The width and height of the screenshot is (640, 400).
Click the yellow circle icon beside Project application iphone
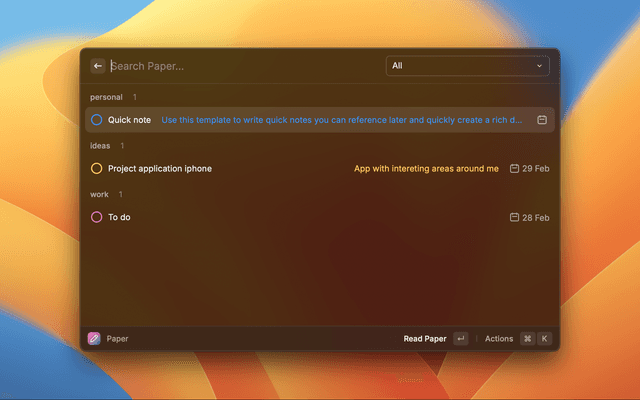tap(97, 169)
